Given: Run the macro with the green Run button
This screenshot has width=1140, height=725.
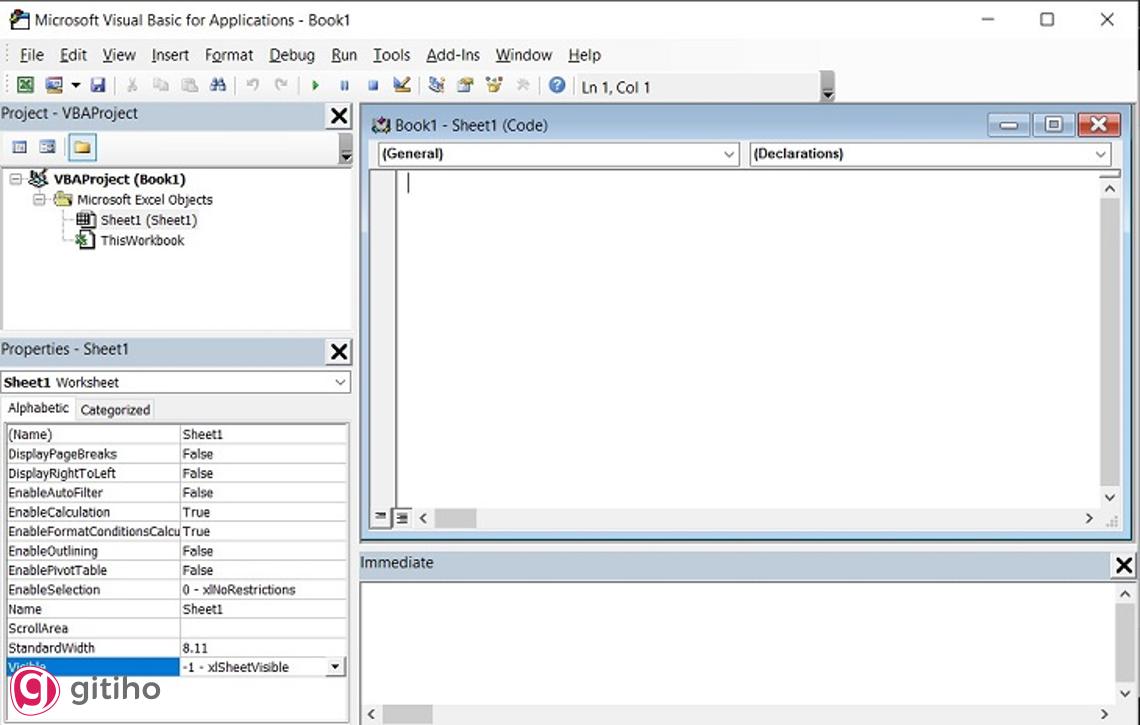Looking at the screenshot, I should click(x=316, y=85).
